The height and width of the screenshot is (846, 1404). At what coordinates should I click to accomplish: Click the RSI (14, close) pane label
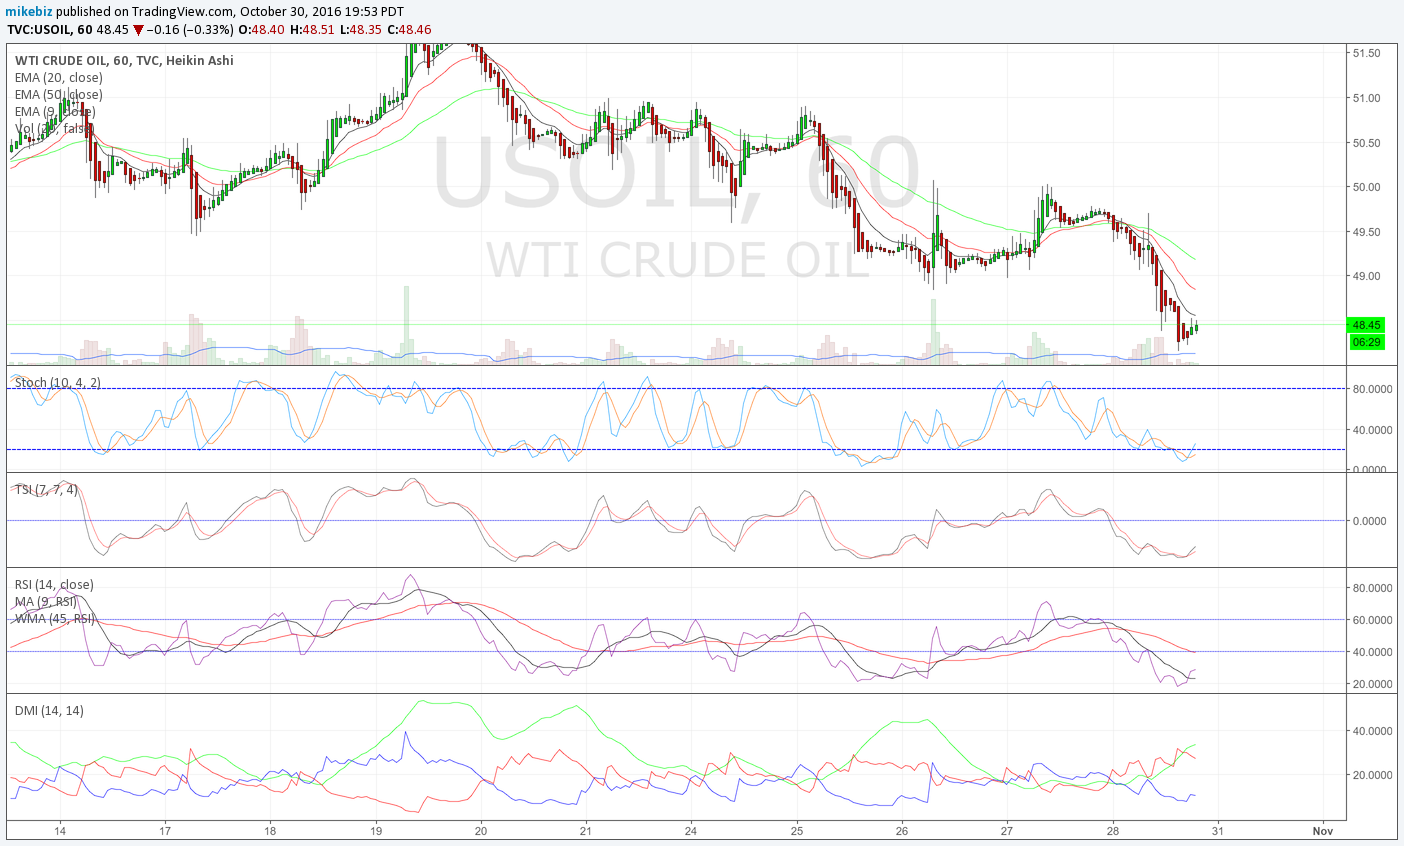click(x=54, y=584)
